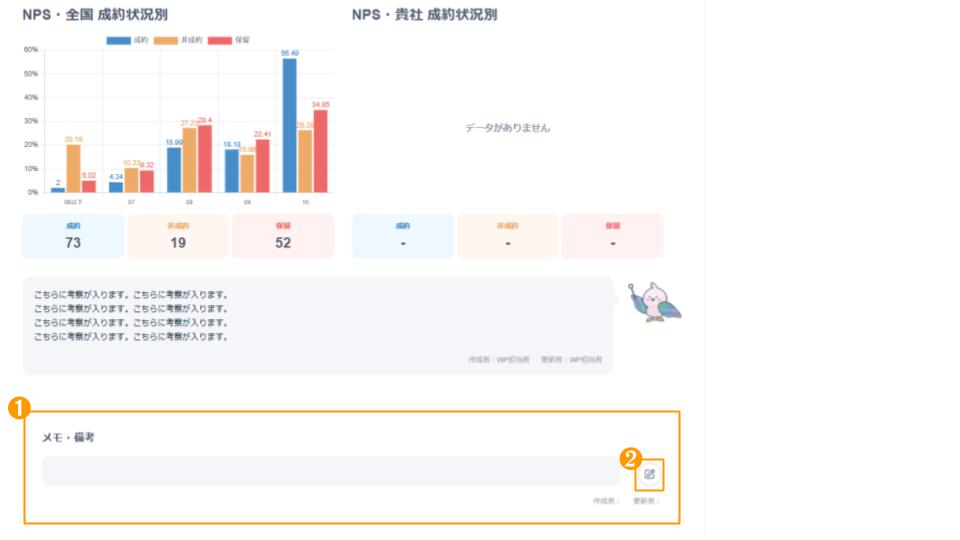Click the 貴社 成約 empty summary card
Screen dimensions: 960x540
pos(403,236)
